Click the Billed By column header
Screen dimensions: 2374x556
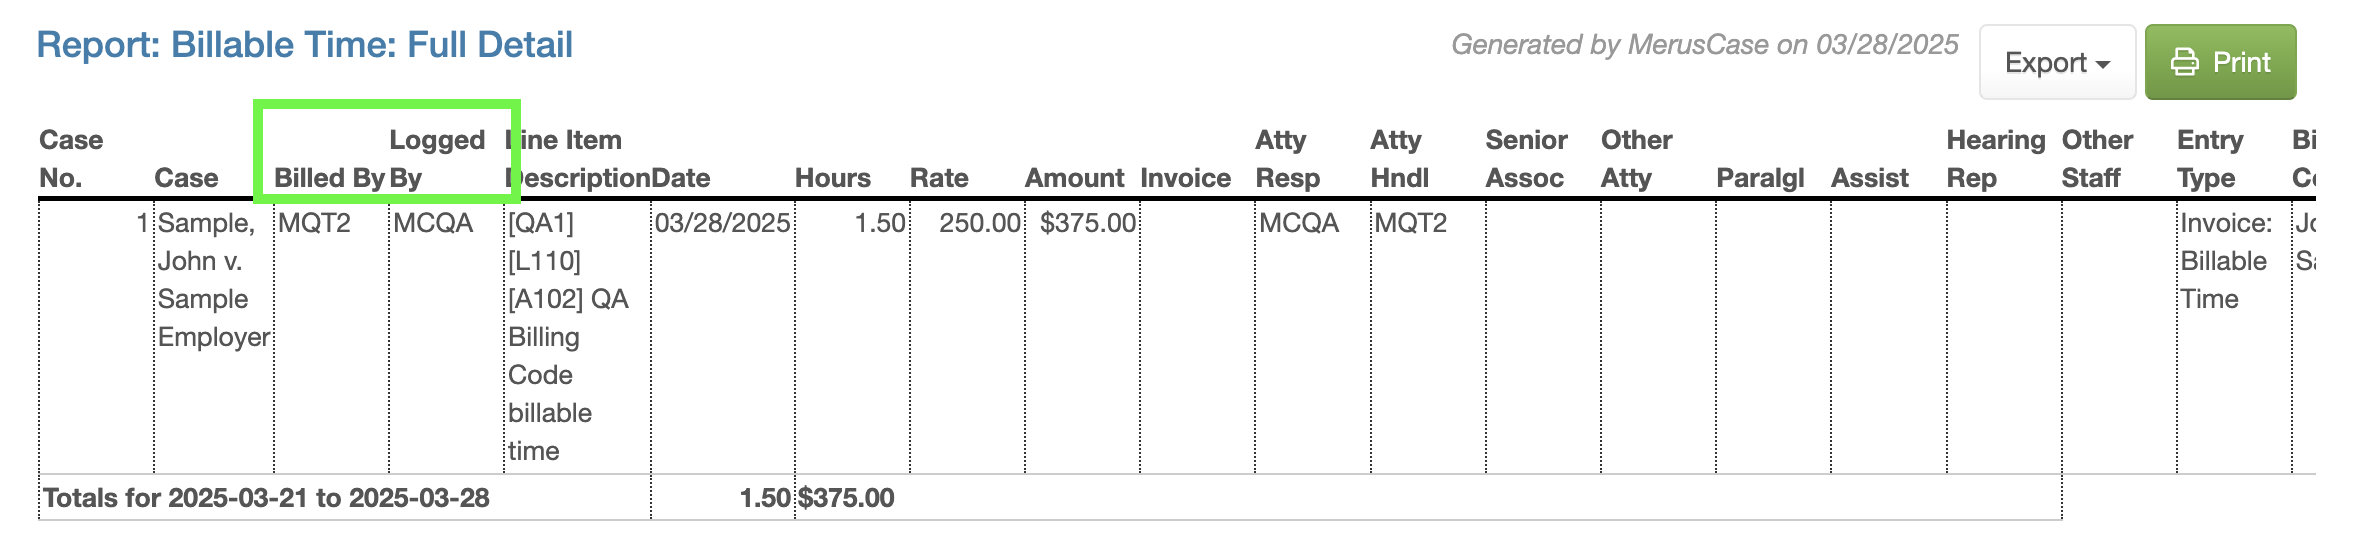point(330,178)
